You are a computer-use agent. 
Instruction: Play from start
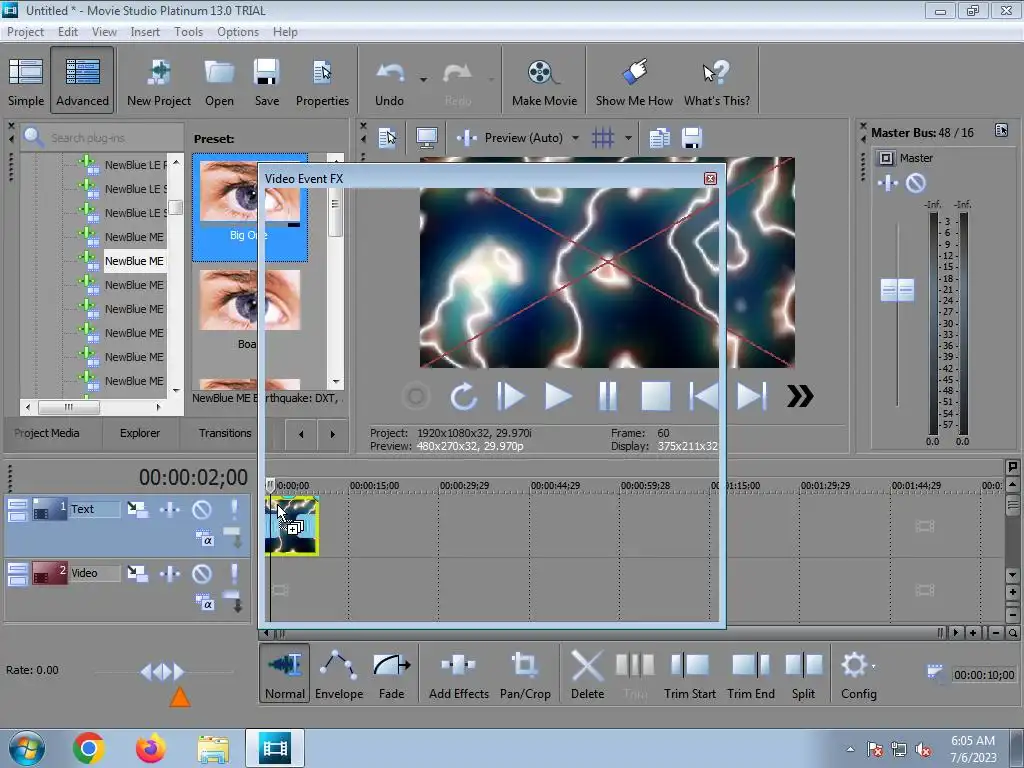point(510,396)
